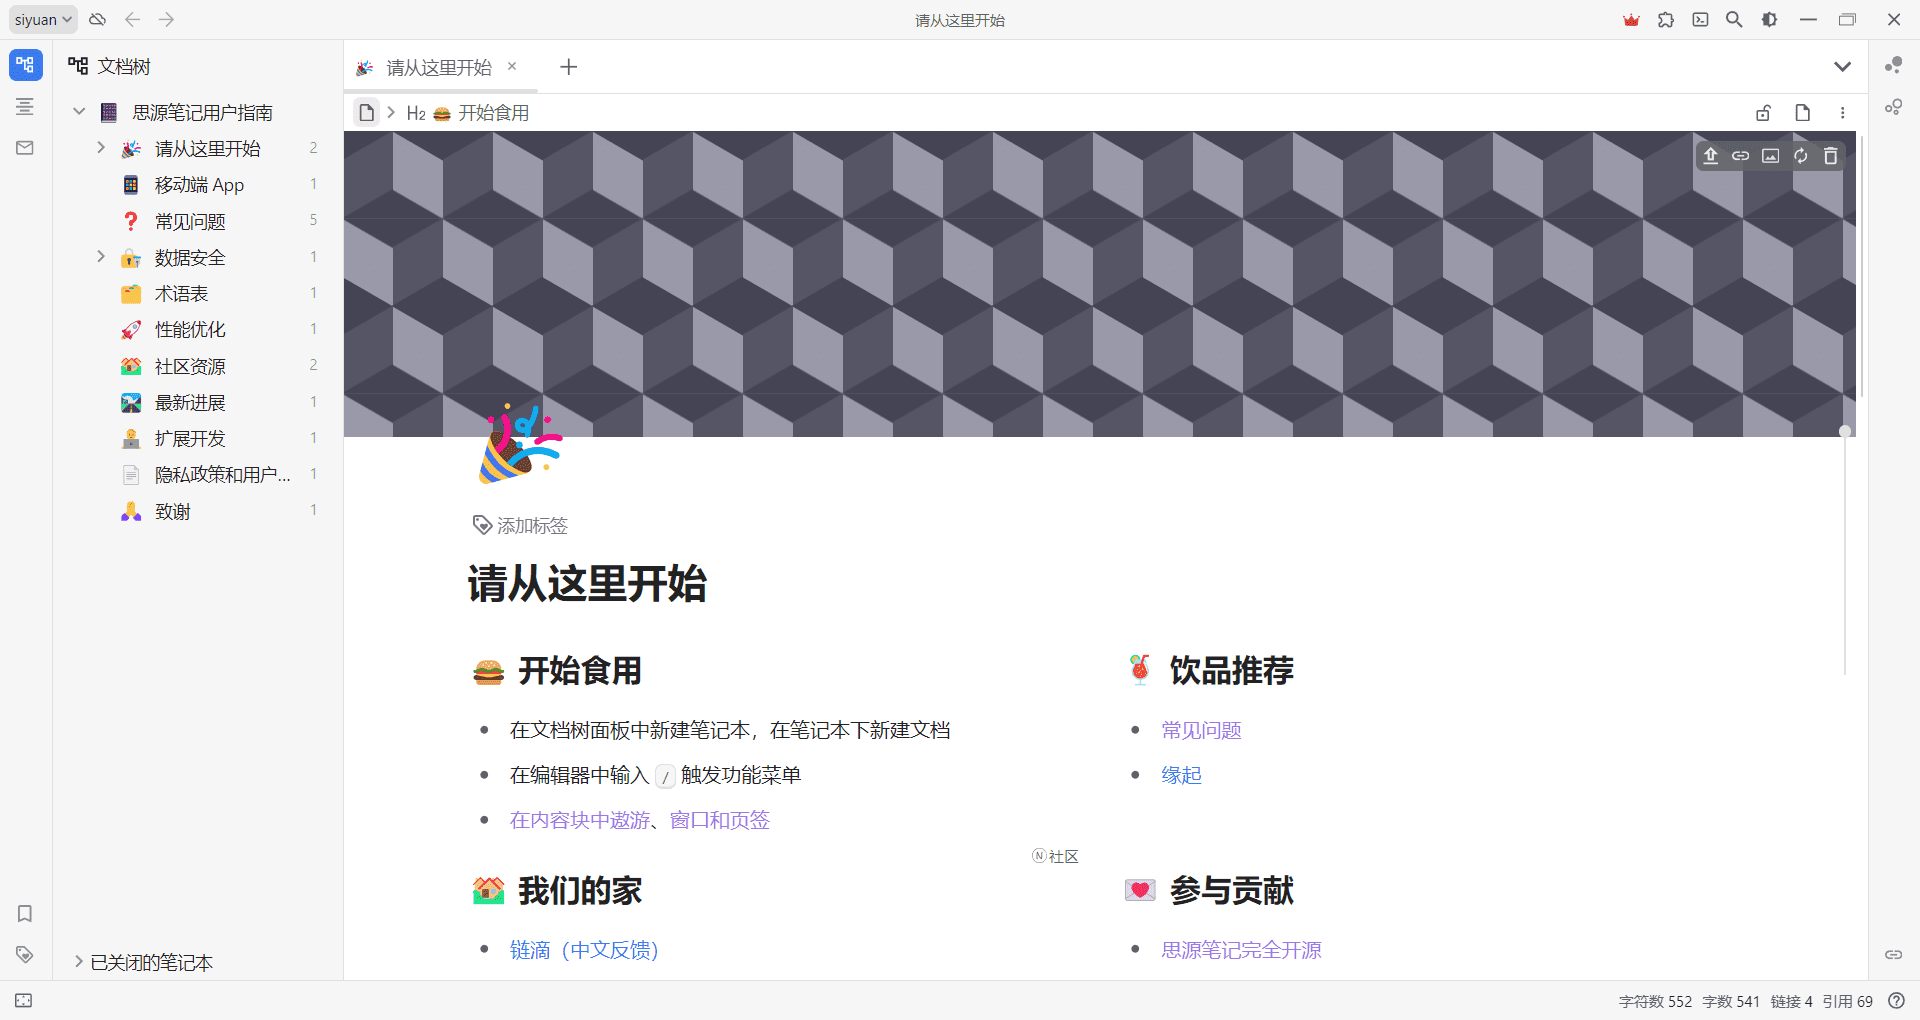Open the siyun workspace dropdown

coord(44,19)
